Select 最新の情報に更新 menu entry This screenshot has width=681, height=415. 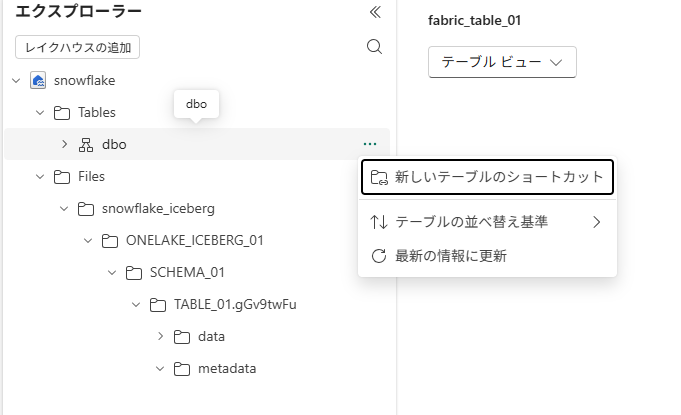pos(450,256)
